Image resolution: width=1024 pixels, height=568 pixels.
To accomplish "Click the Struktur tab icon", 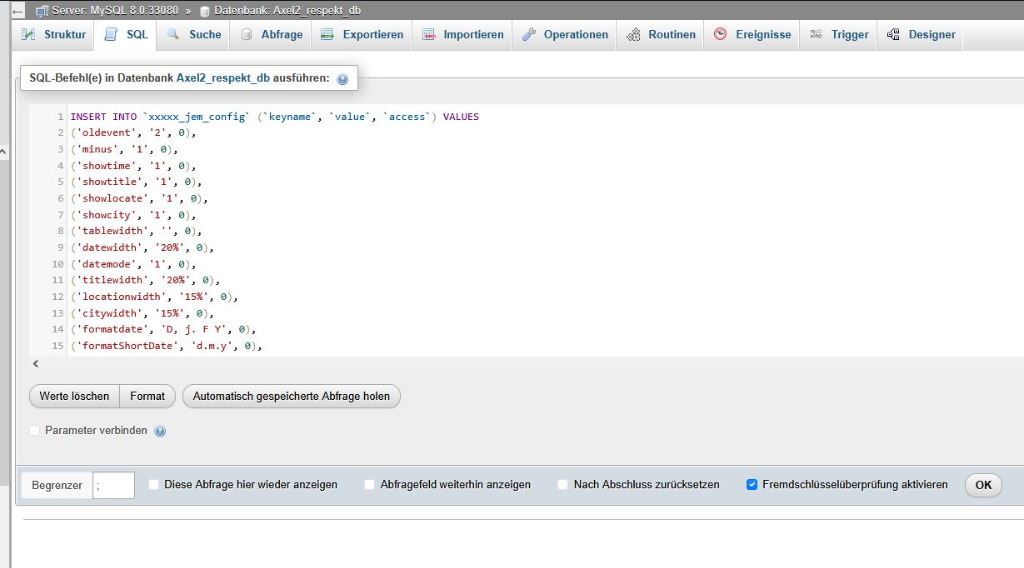I will click(x=29, y=35).
